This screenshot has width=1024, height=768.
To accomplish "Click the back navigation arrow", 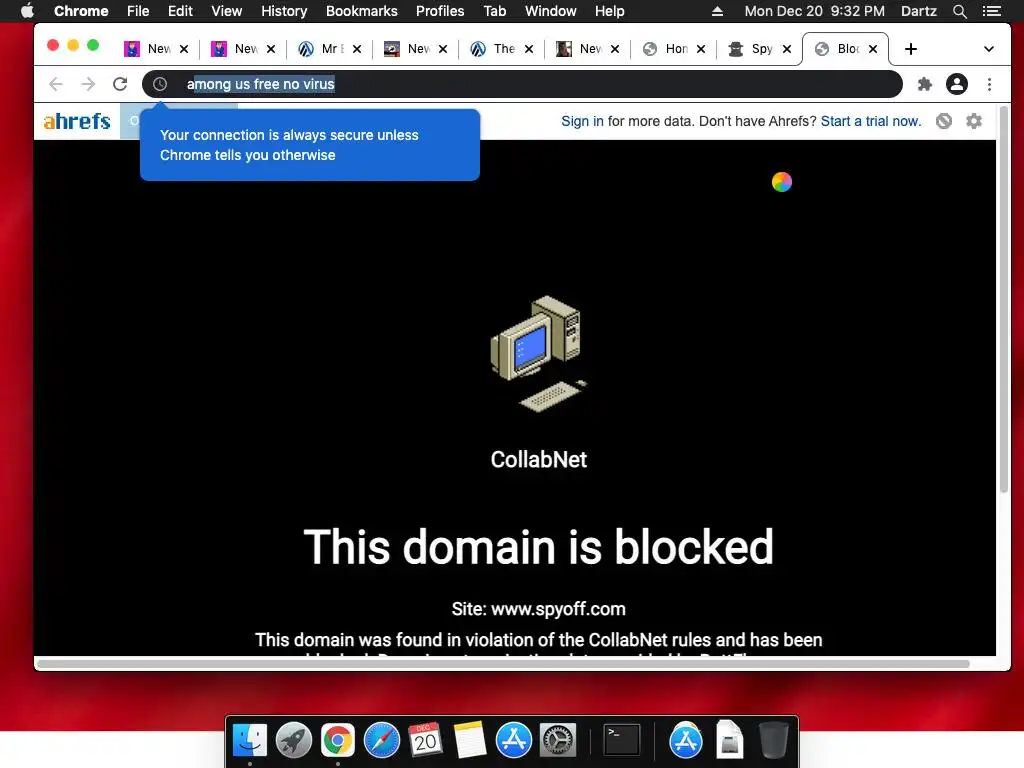I will [x=56, y=84].
